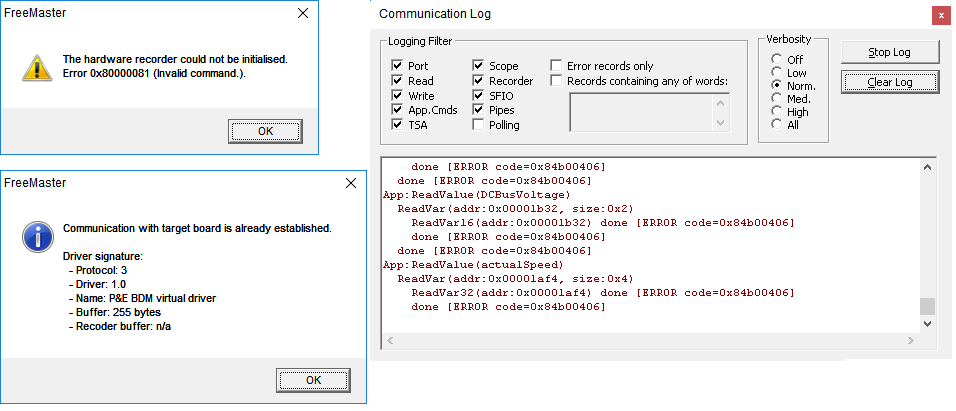Toggle the App.Cmds logging filter checkbox
The height and width of the screenshot is (411, 956).
point(398,110)
